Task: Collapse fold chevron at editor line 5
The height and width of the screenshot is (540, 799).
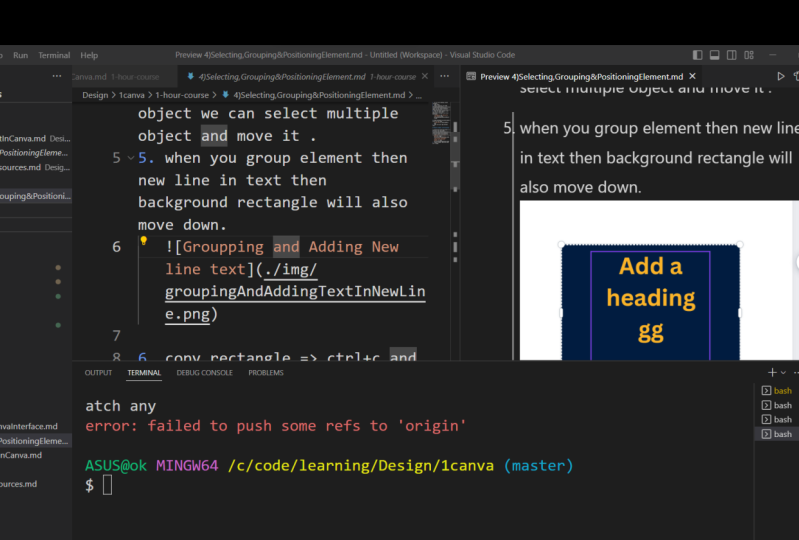Action: pyautogui.click(x=130, y=158)
